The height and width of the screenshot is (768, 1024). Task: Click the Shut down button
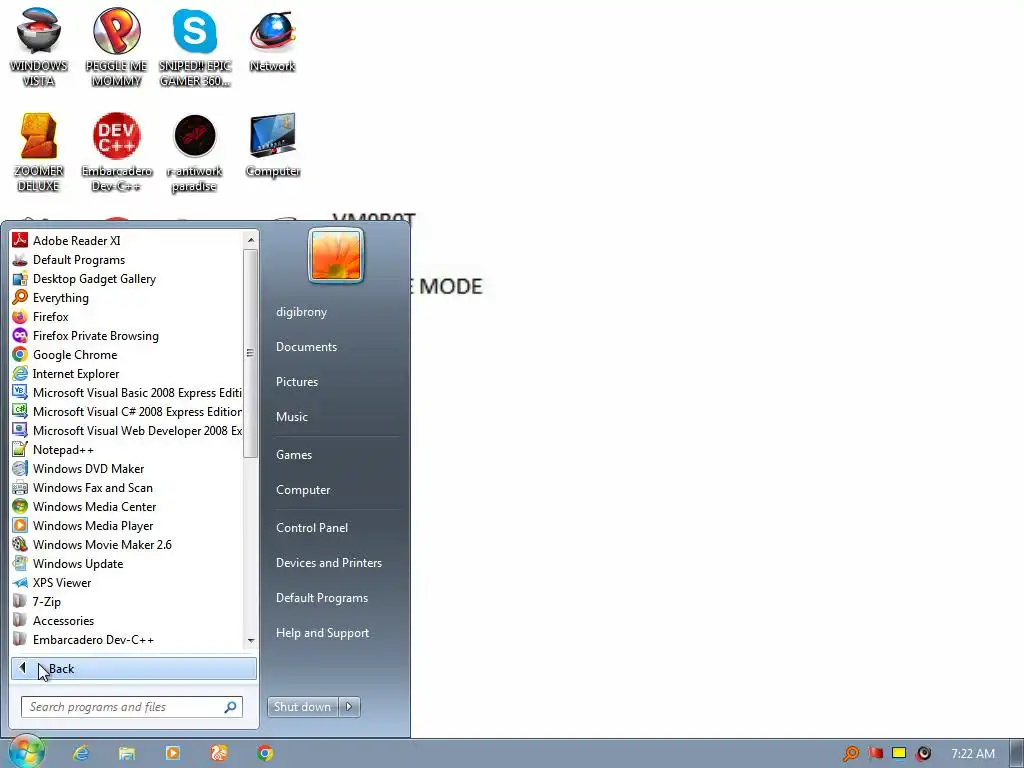(302, 707)
